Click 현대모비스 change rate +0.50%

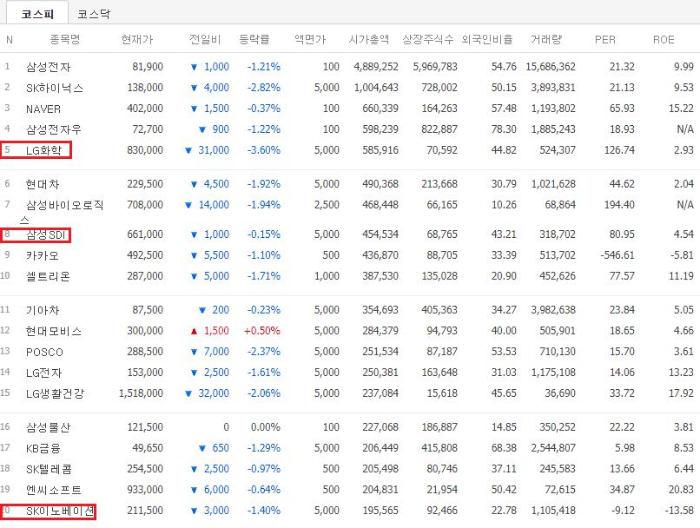pos(262,331)
